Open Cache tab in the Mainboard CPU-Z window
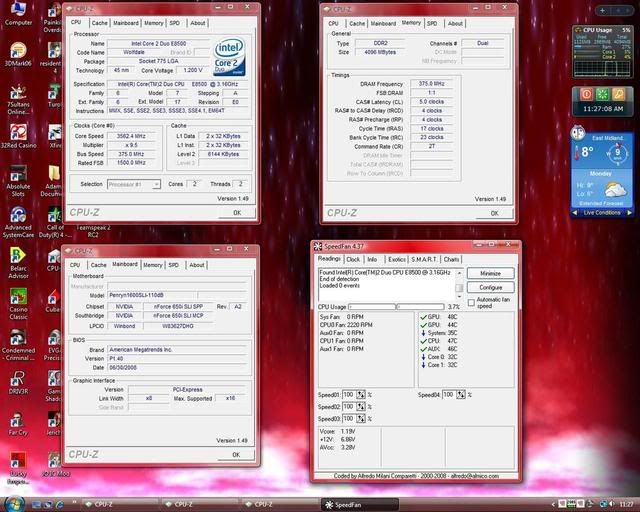The height and width of the screenshot is (512, 640). click(x=98, y=265)
